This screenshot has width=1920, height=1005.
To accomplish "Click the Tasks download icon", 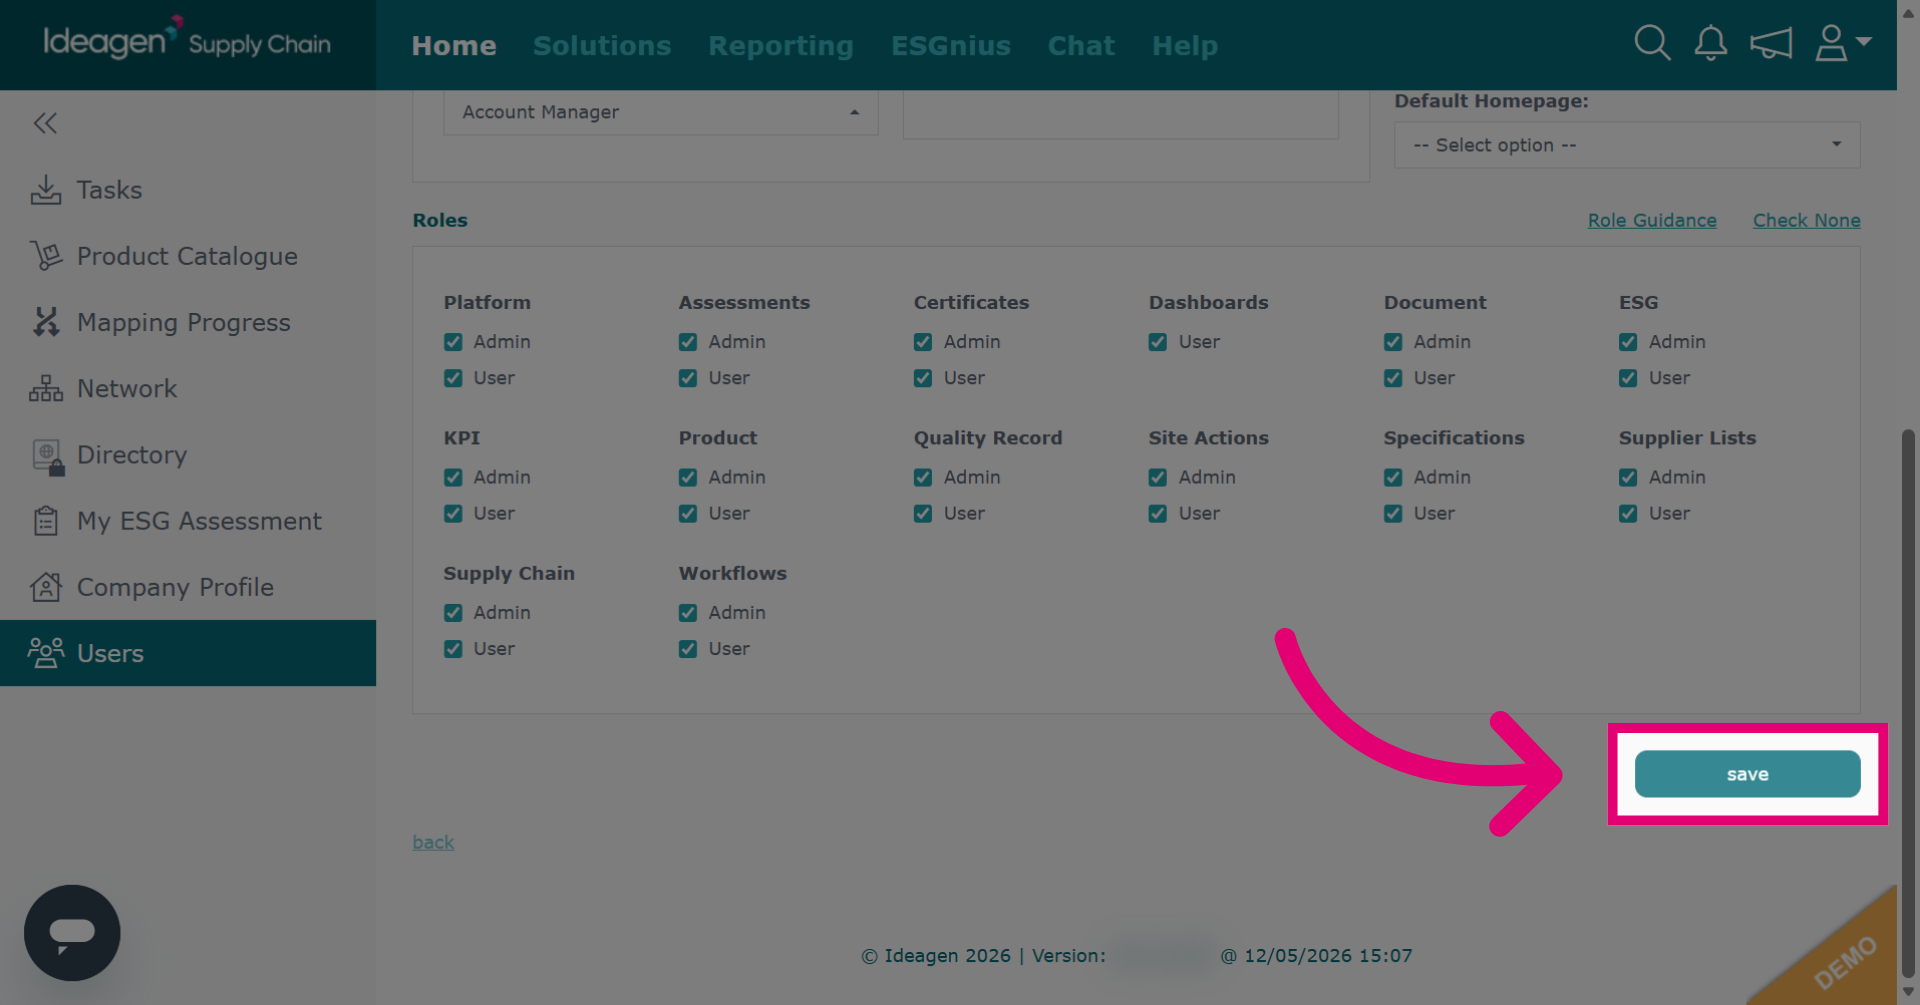I will tap(46, 190).
